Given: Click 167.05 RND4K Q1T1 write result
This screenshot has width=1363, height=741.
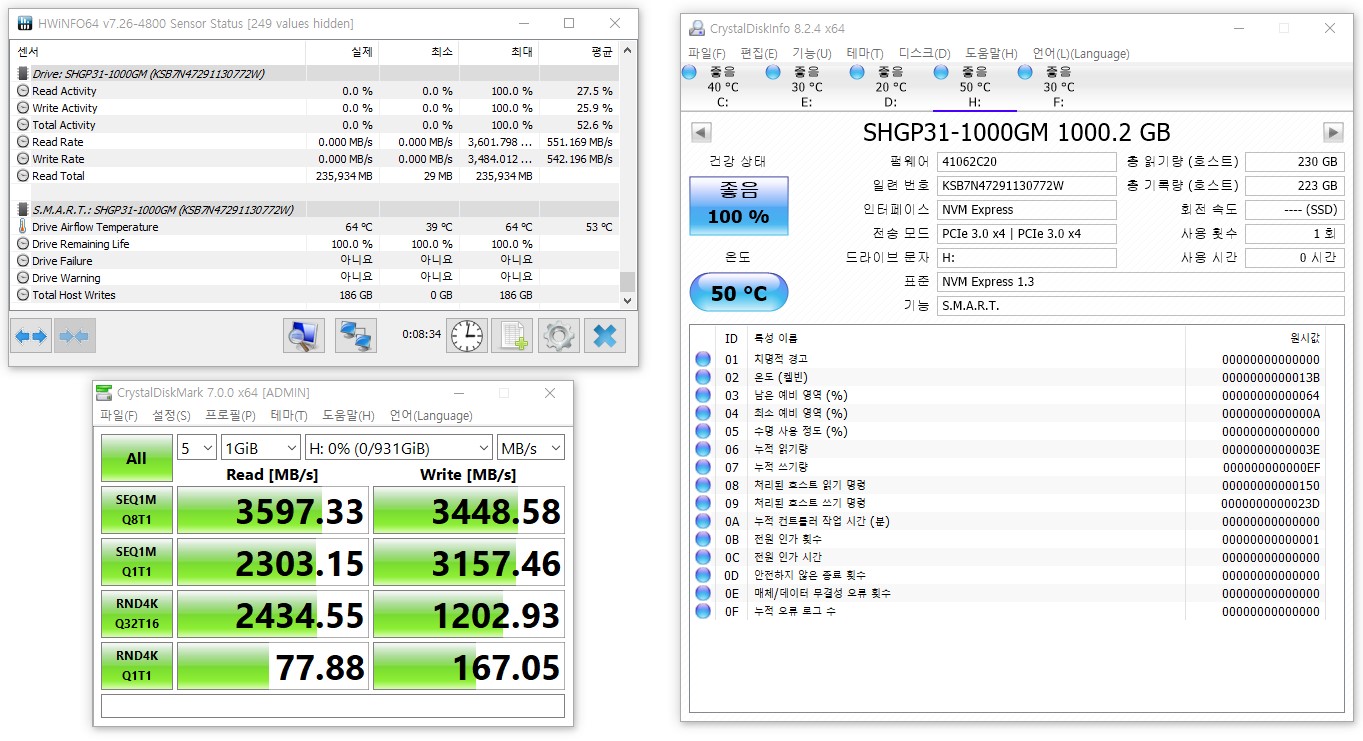Looking at the screenshot, I should pos(469,667).
